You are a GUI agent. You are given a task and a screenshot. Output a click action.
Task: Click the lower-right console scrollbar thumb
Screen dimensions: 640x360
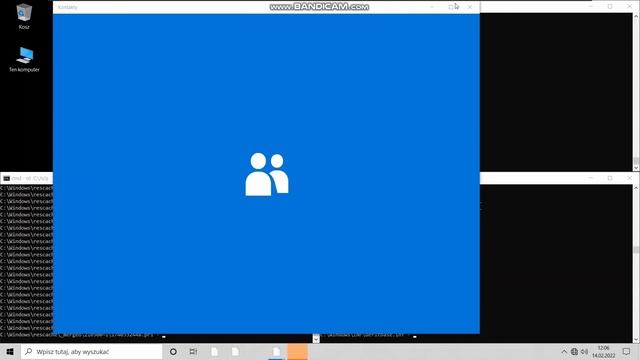tap(636, 250)
